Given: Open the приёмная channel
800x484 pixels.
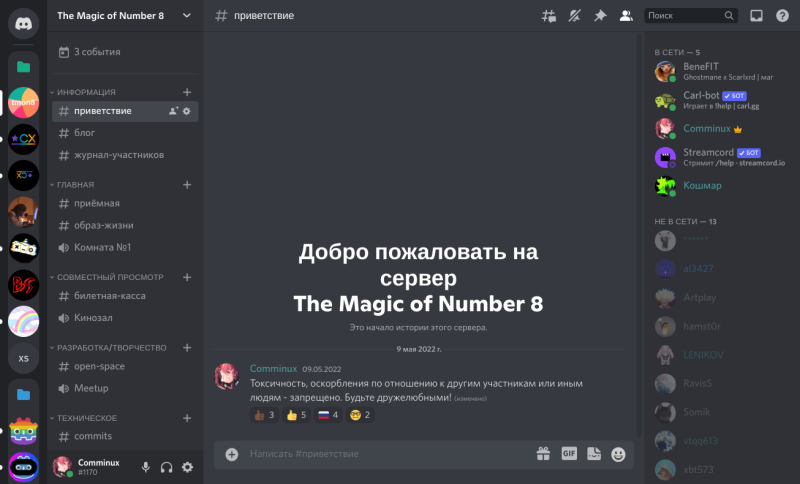Looking at the screenshot, I should tap(125, 203).
